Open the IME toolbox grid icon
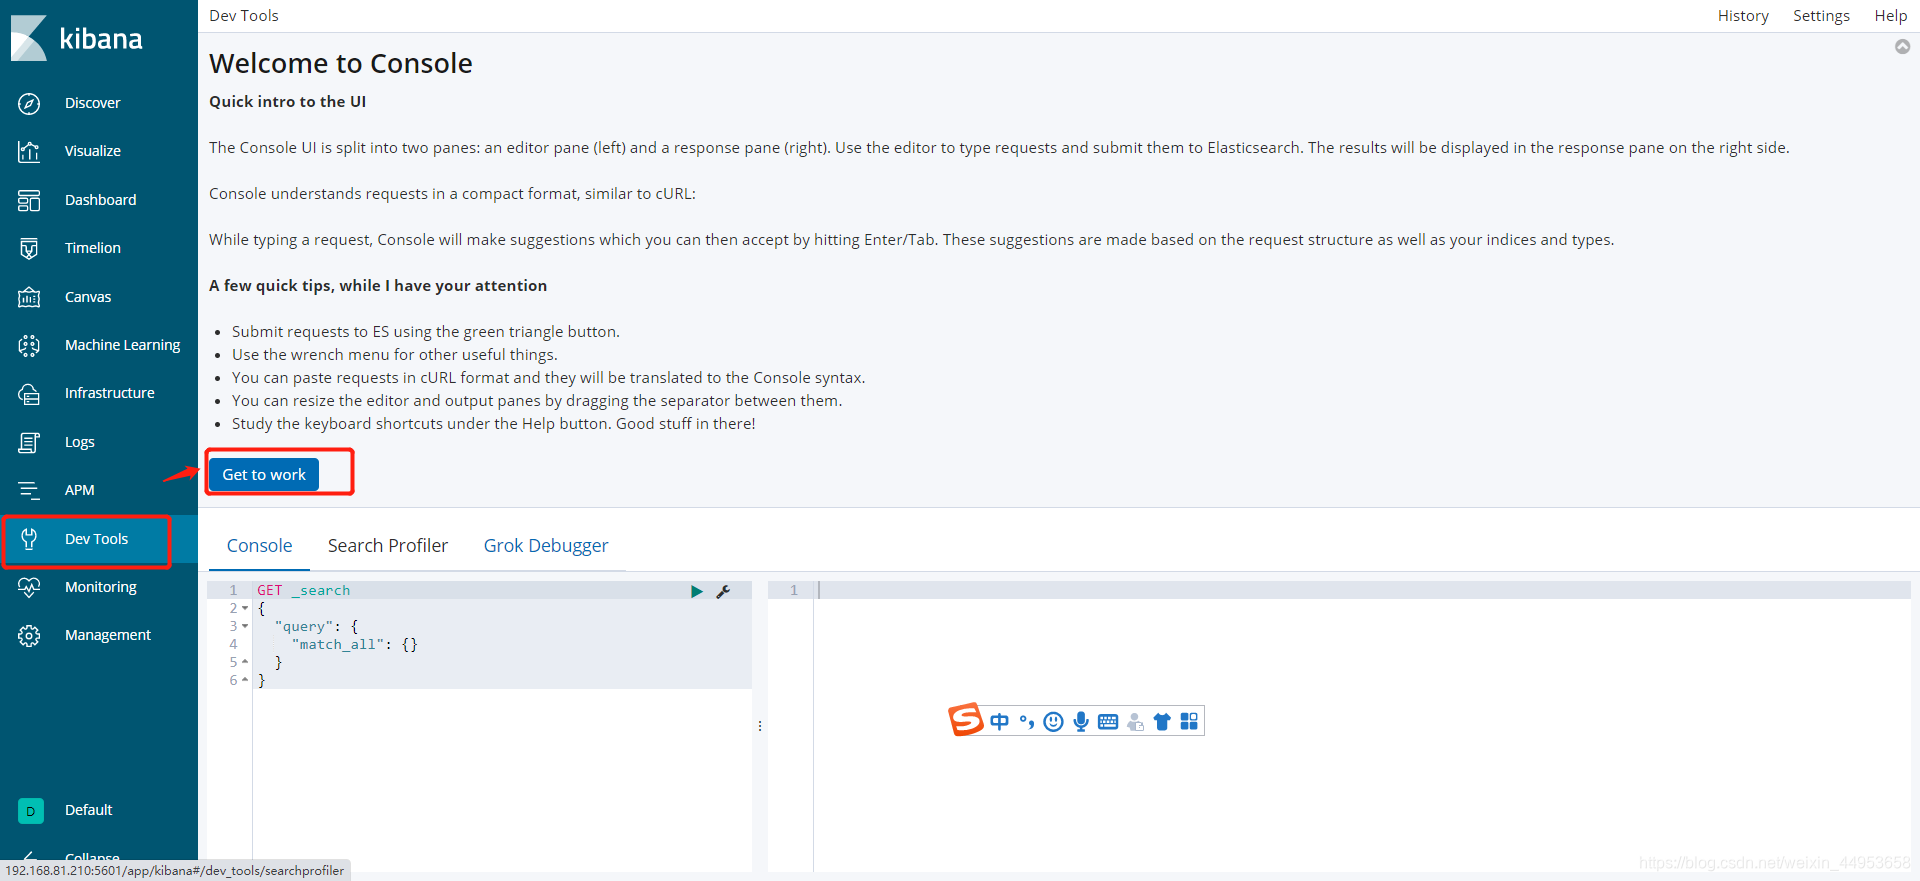This screenshot has width=1920, height=881. pos(1189,722)
